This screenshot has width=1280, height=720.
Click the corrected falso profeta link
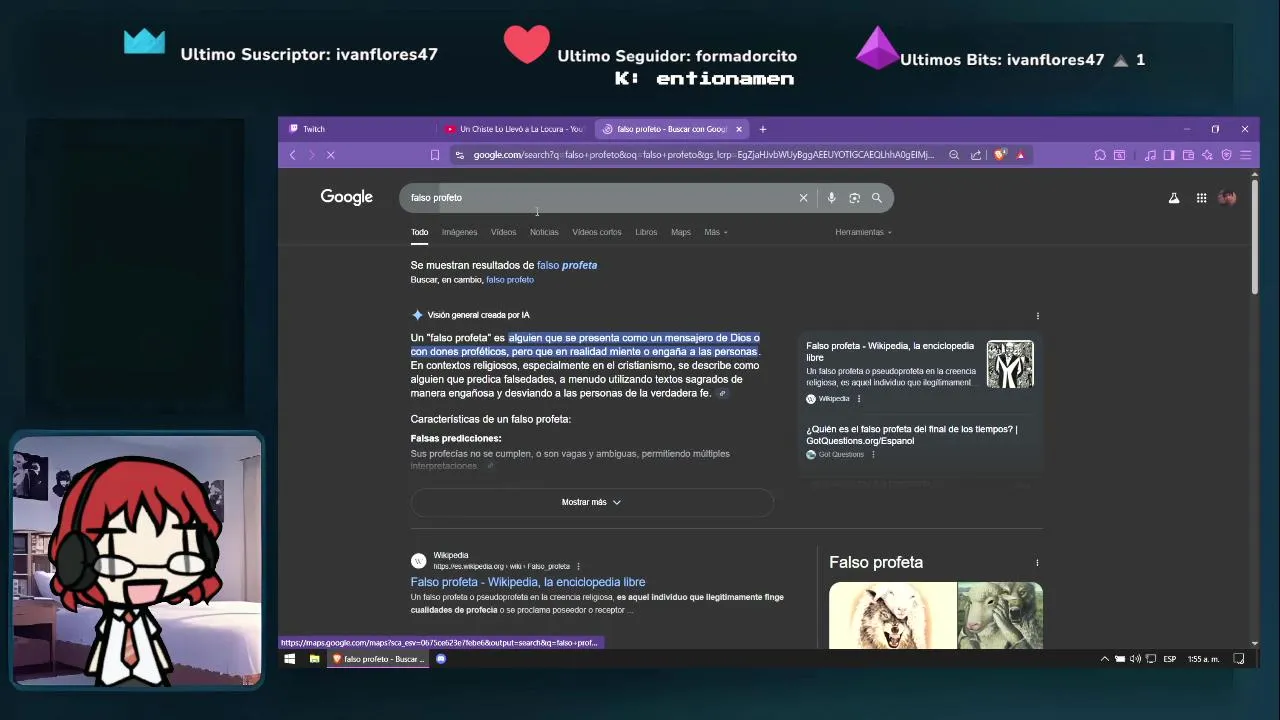coord(567,265)
